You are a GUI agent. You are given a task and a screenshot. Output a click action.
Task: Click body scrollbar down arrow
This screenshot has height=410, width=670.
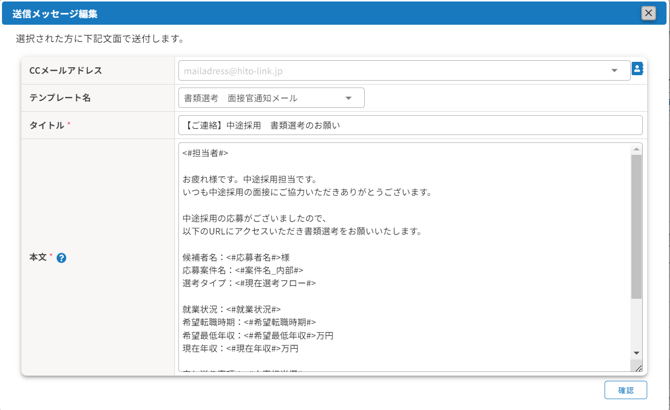coord(636,353)
